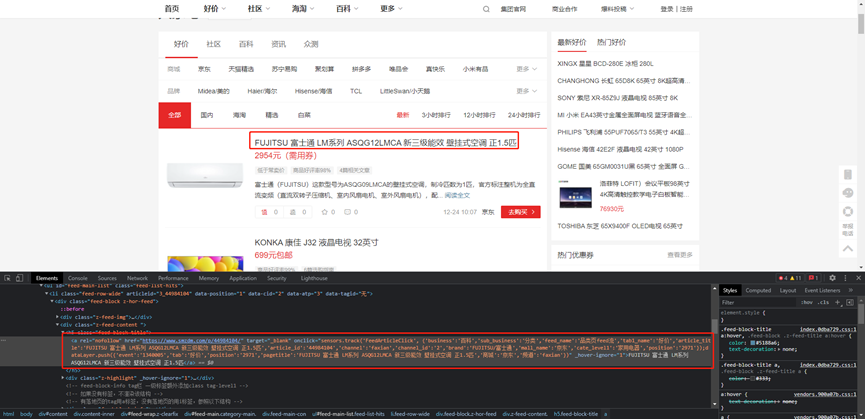Expand 更多 in the 商城 filter row

(527, 69)
